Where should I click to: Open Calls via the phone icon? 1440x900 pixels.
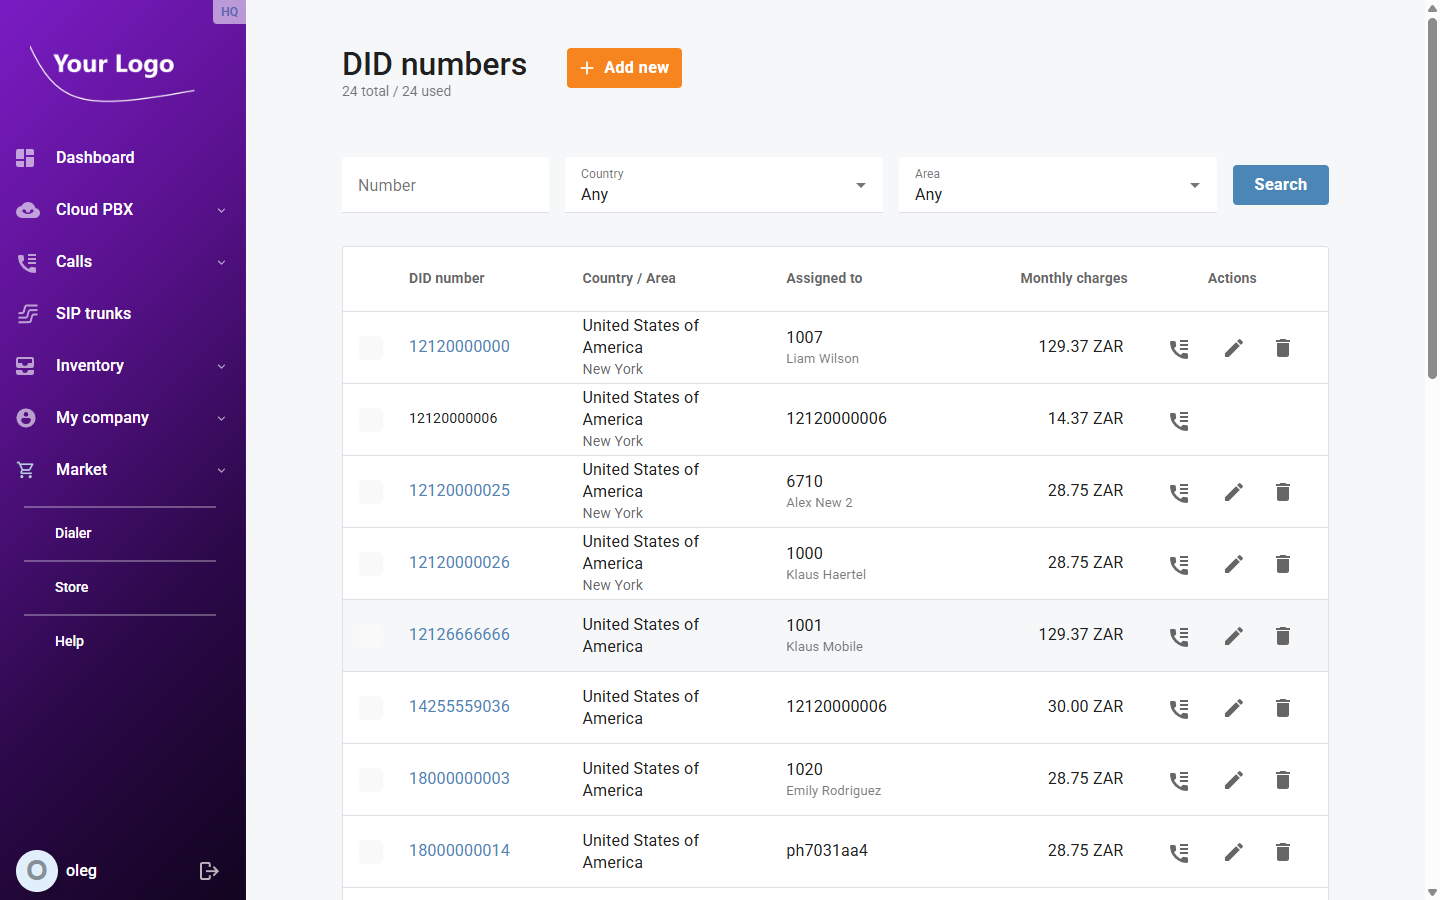point(24,261)
